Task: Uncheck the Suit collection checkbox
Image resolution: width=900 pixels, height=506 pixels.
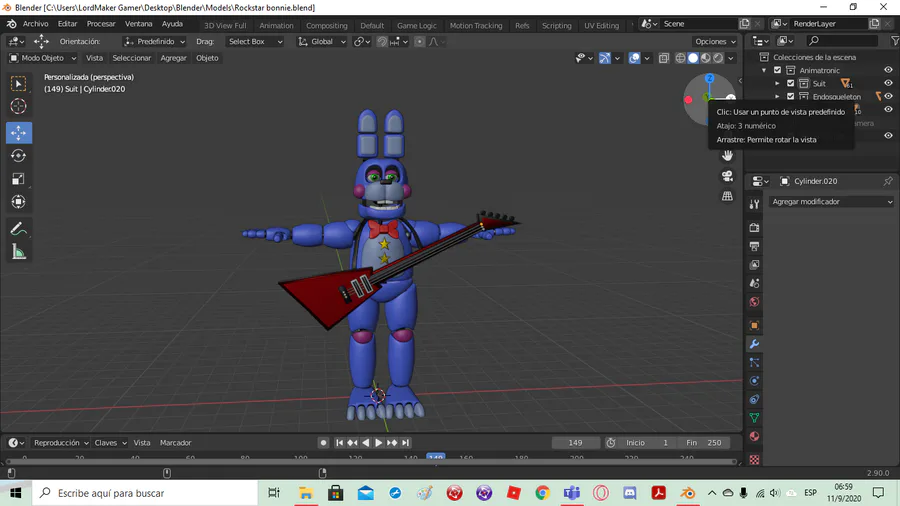Action: [790, 83]
